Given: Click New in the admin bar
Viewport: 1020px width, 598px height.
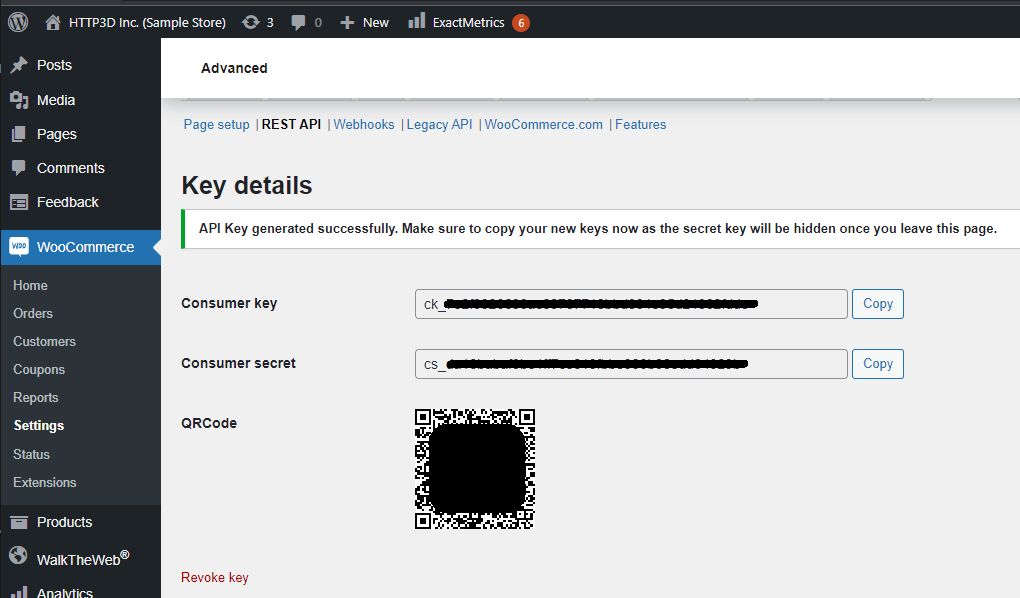Looking at the screenshot, I should (376, 23).
